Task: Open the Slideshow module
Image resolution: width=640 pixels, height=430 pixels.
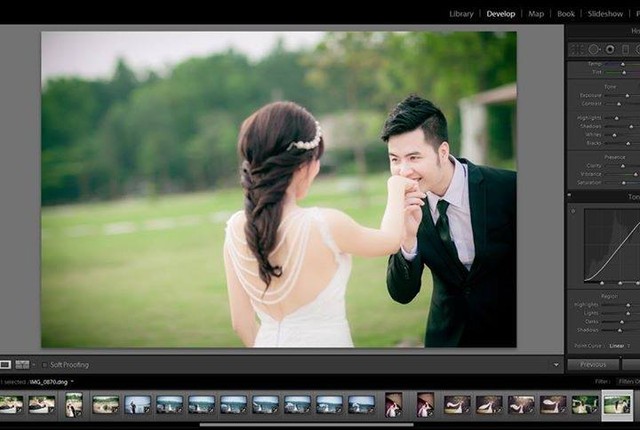Action: (x=604, y=14)
